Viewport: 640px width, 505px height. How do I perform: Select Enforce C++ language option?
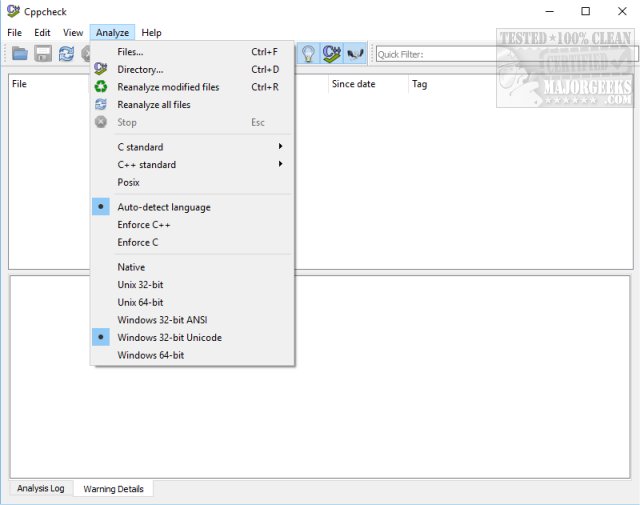coord(192,225)
